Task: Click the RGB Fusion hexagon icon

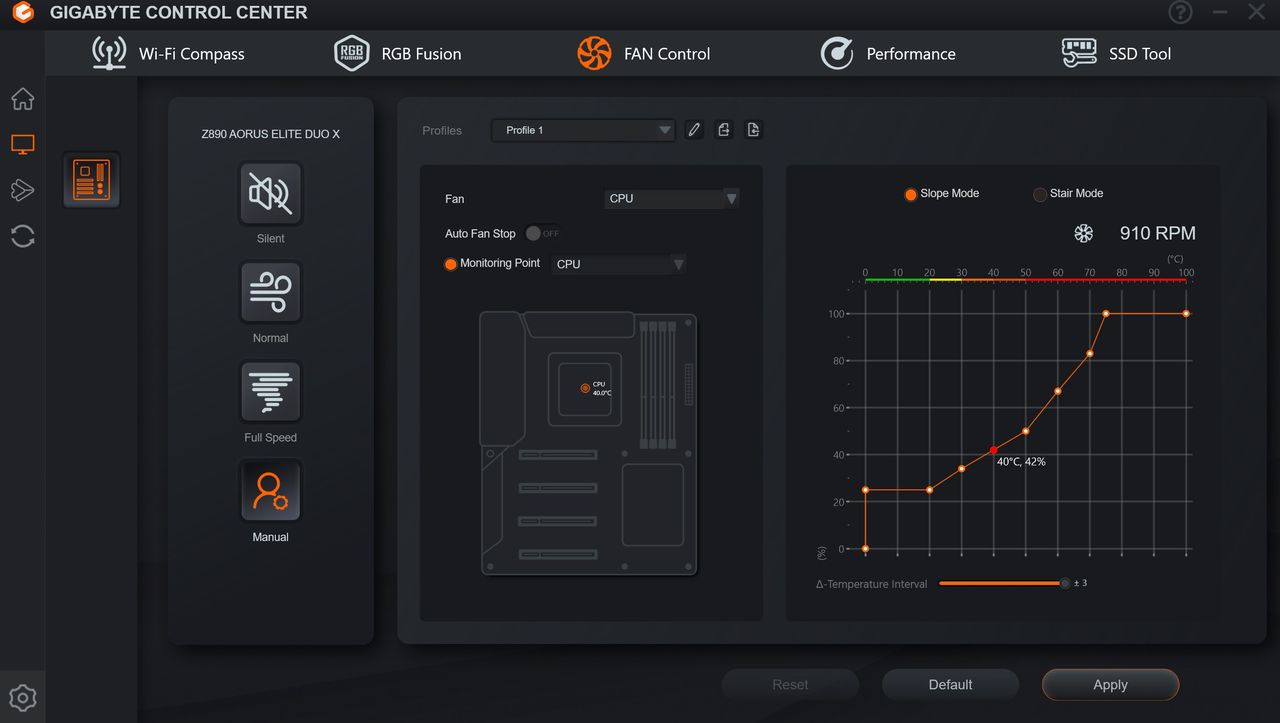Action: (351, 53)
